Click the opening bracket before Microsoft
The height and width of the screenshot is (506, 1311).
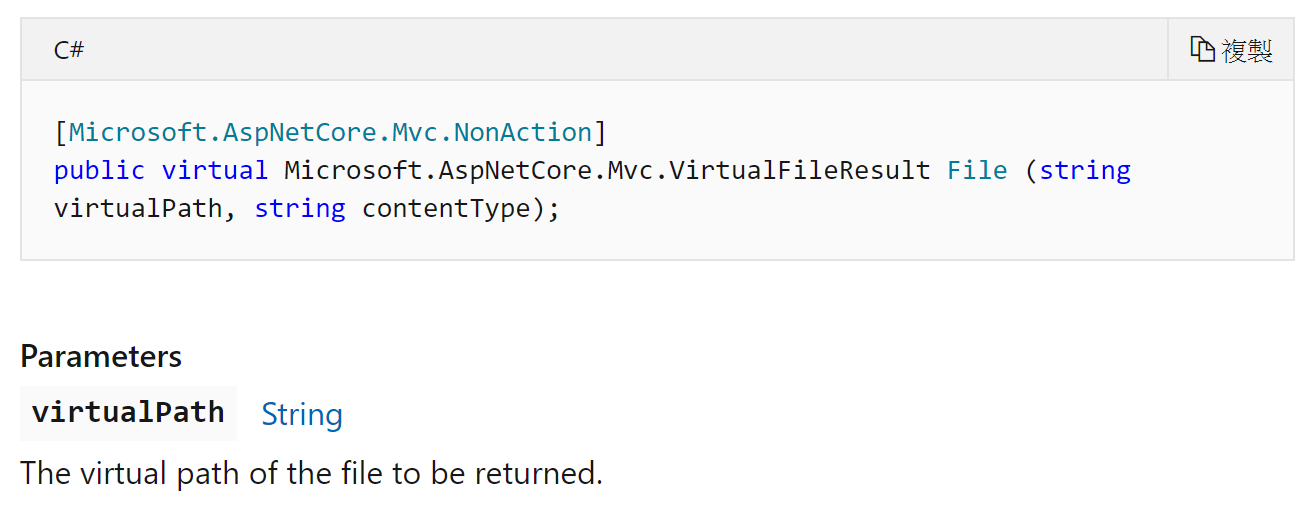[61, 132]
